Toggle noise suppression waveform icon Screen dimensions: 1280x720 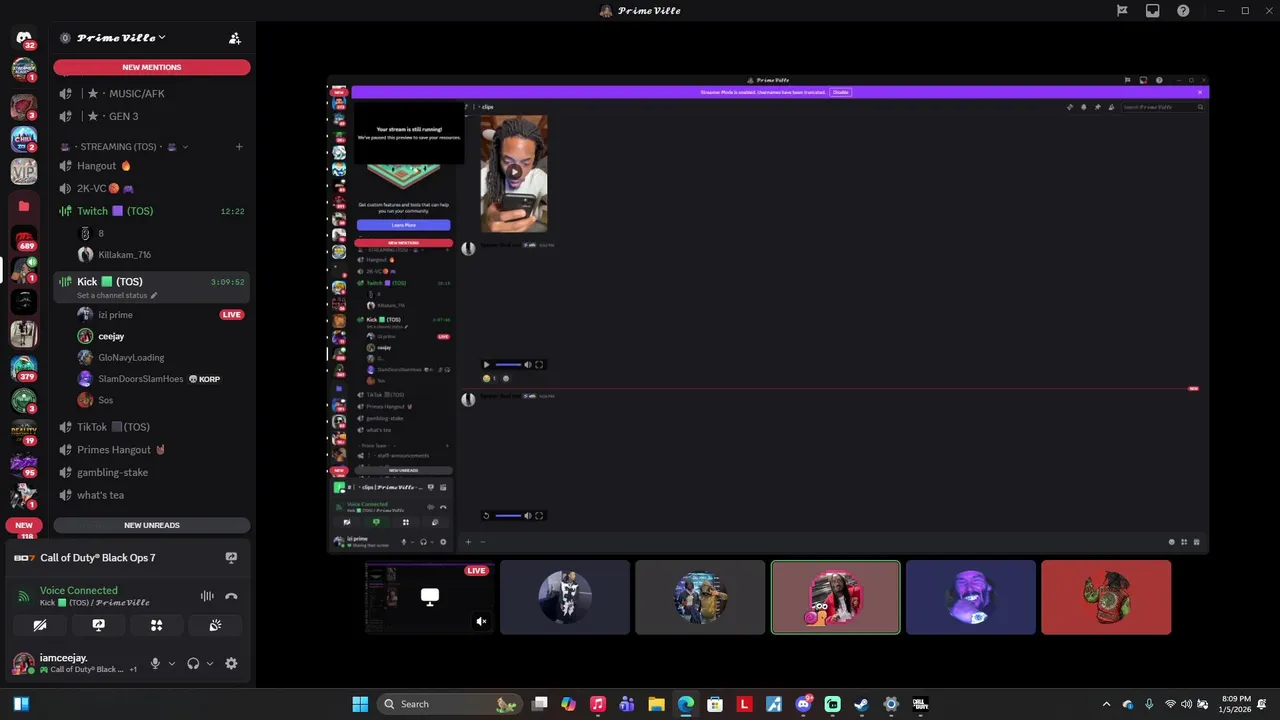pyautogui.click(x=207, y=597)
